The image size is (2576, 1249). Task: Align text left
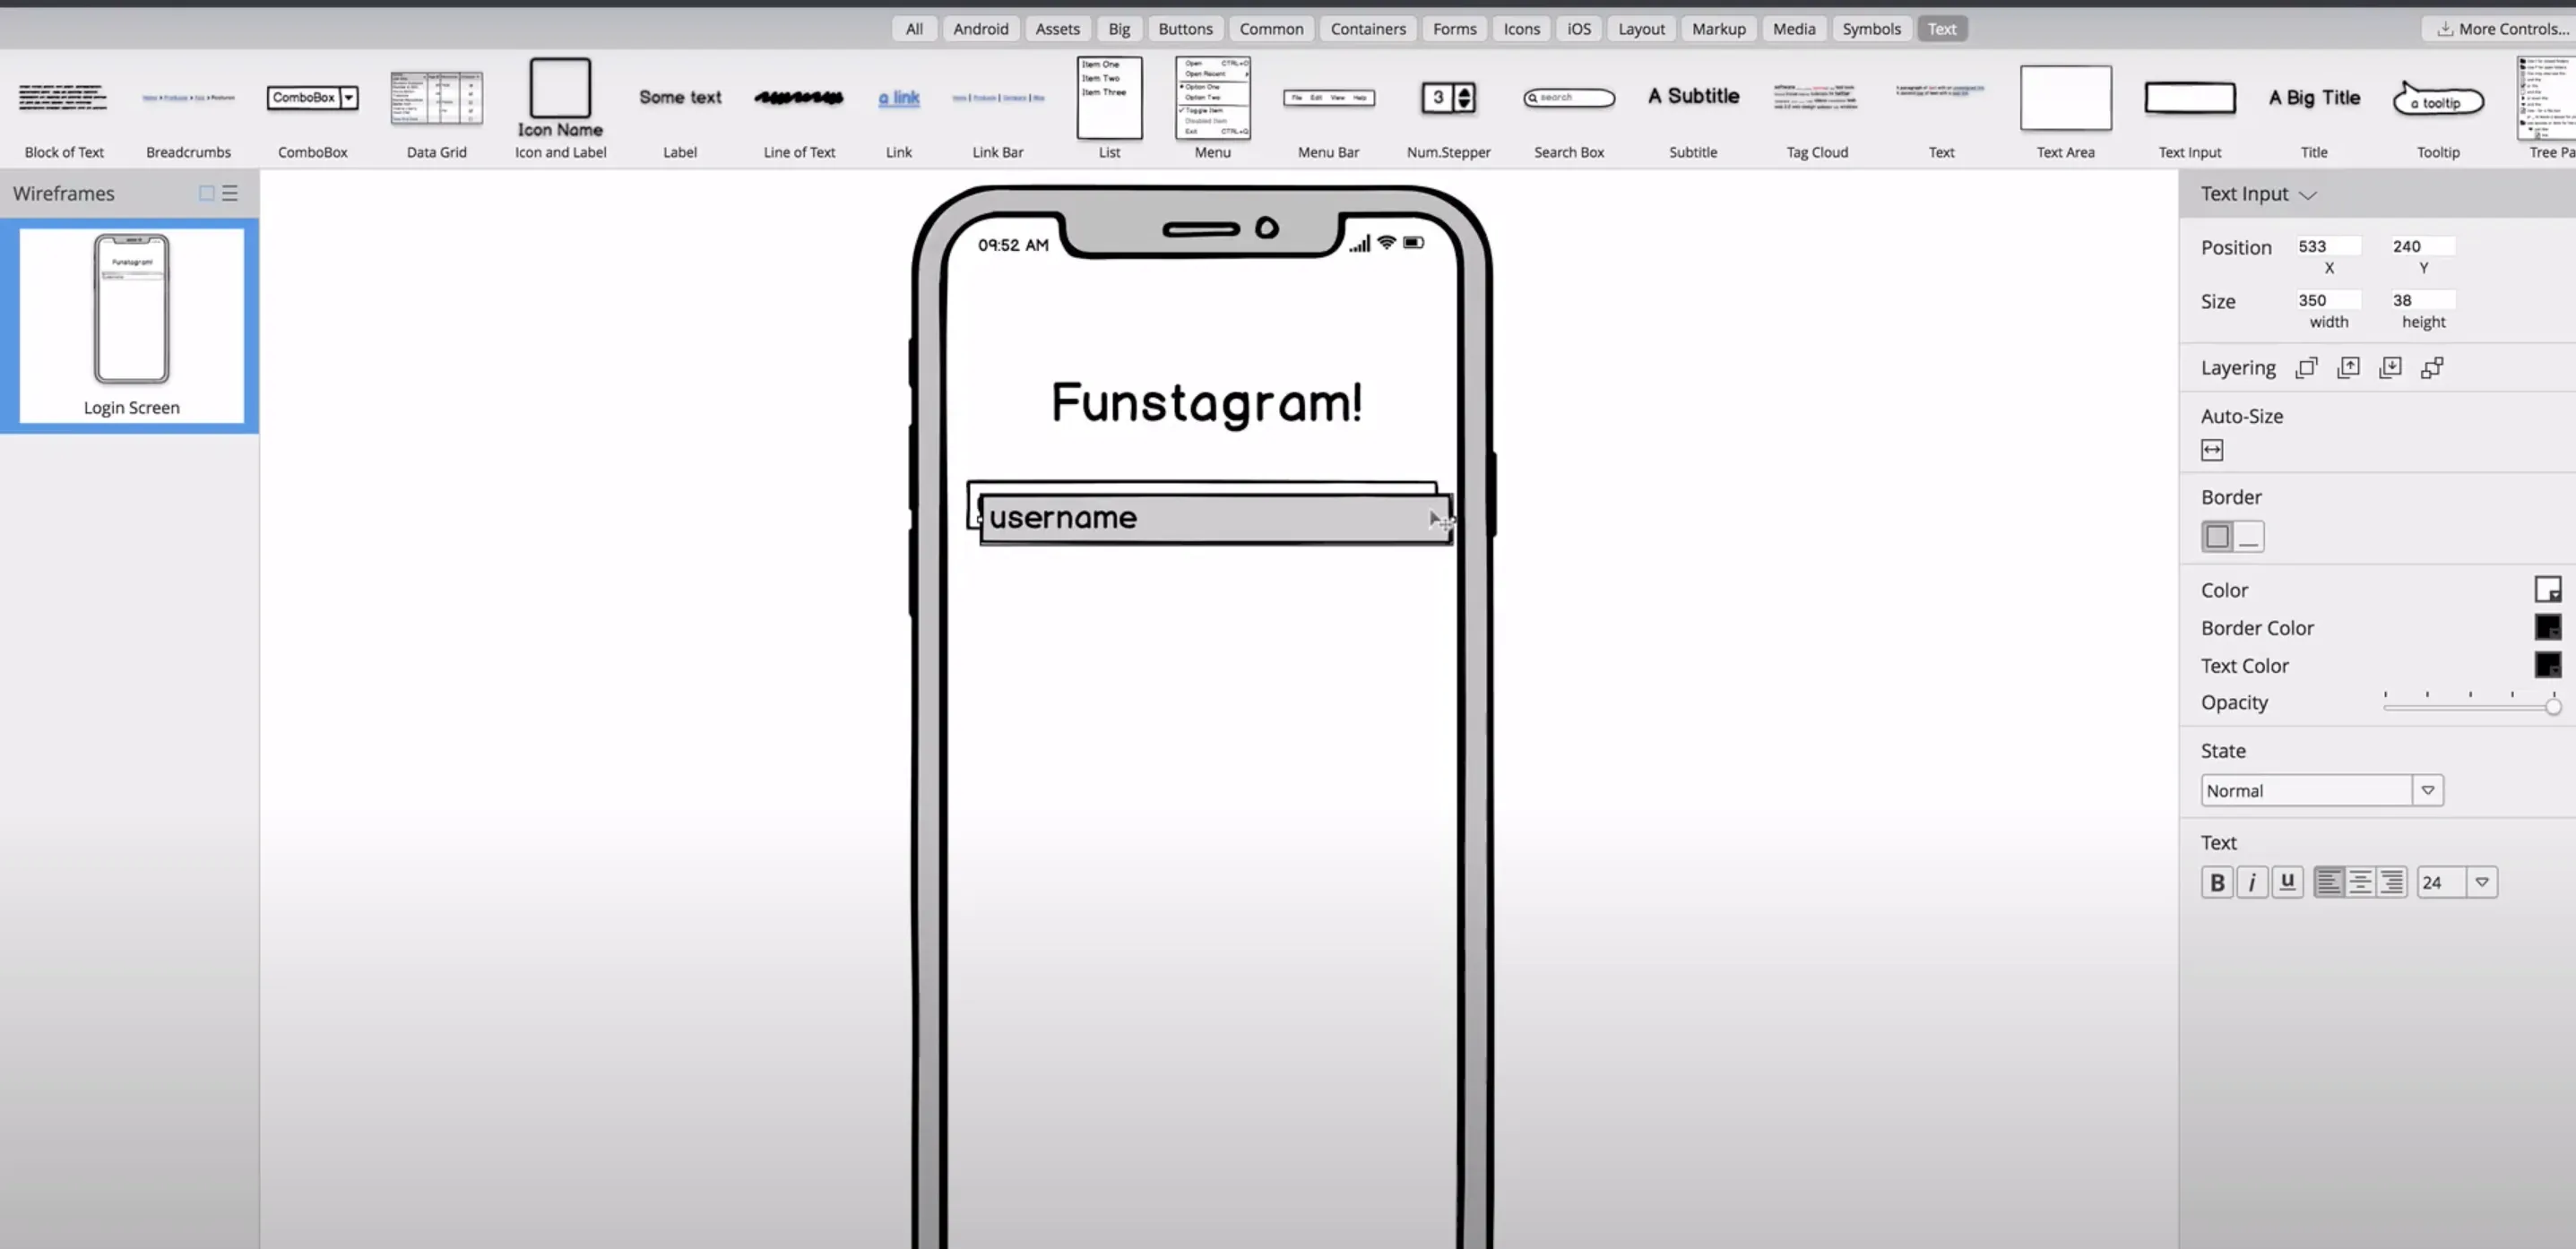tap(2329, 882)
